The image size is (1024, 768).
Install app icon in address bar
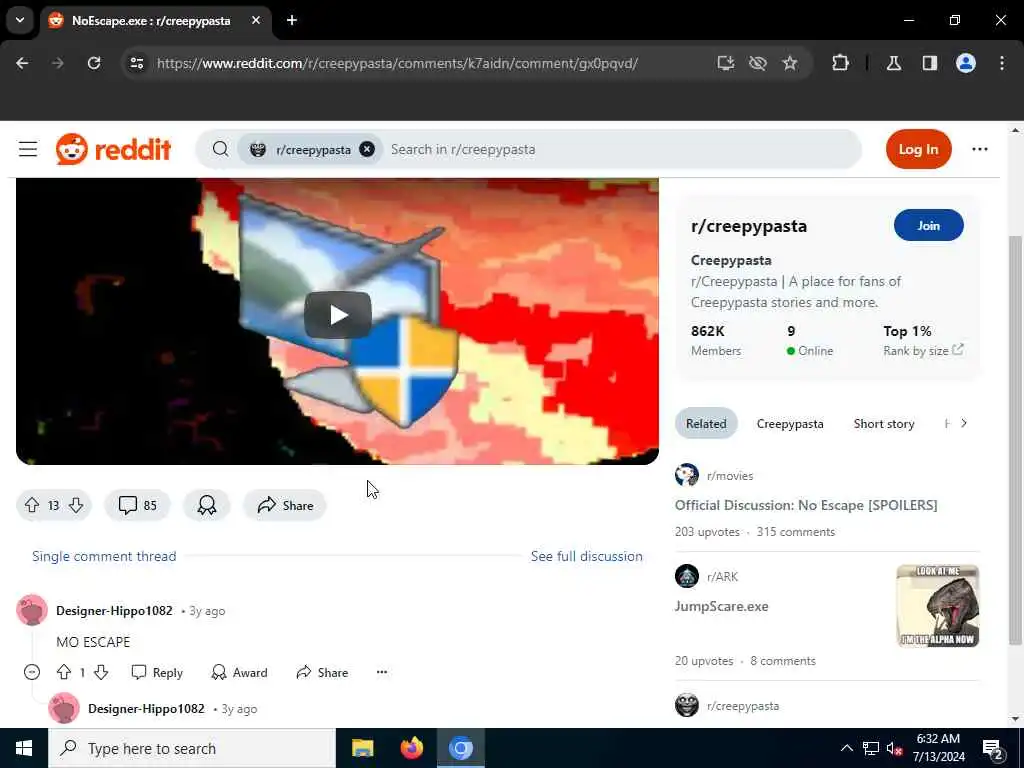[726, 63]
